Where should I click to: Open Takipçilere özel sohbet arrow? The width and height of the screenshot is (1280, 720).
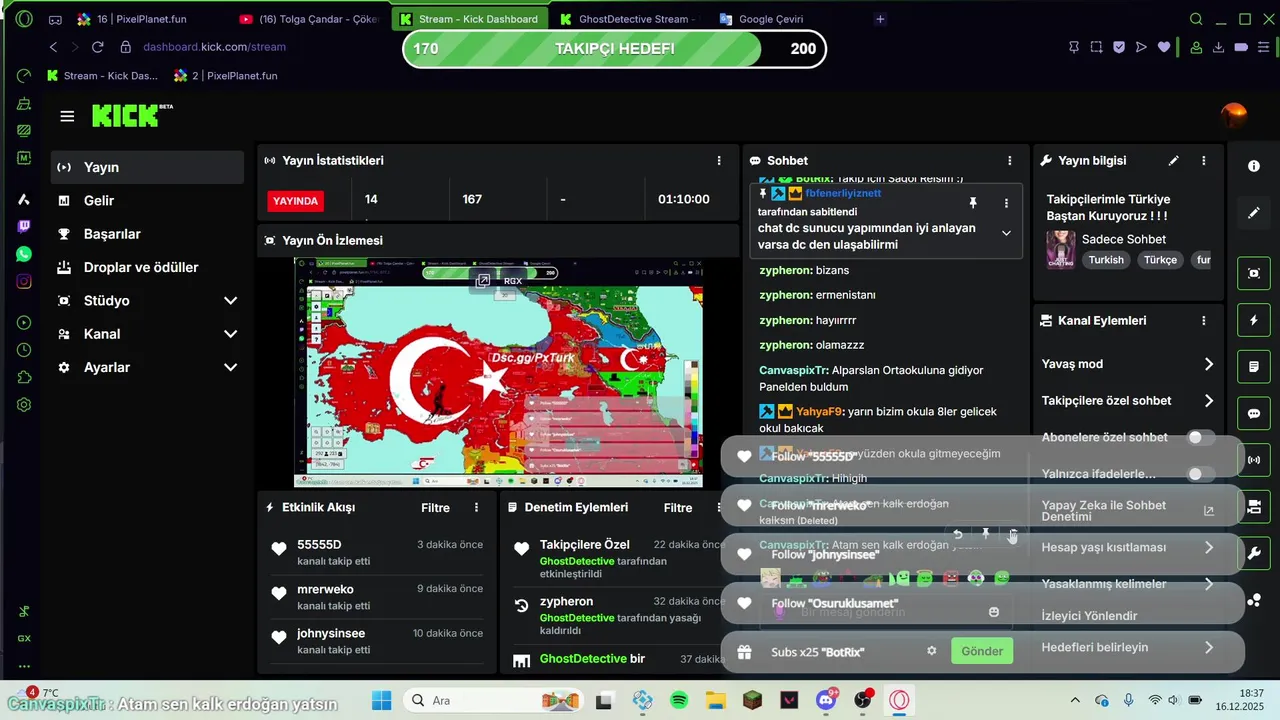click(1208, 400)
